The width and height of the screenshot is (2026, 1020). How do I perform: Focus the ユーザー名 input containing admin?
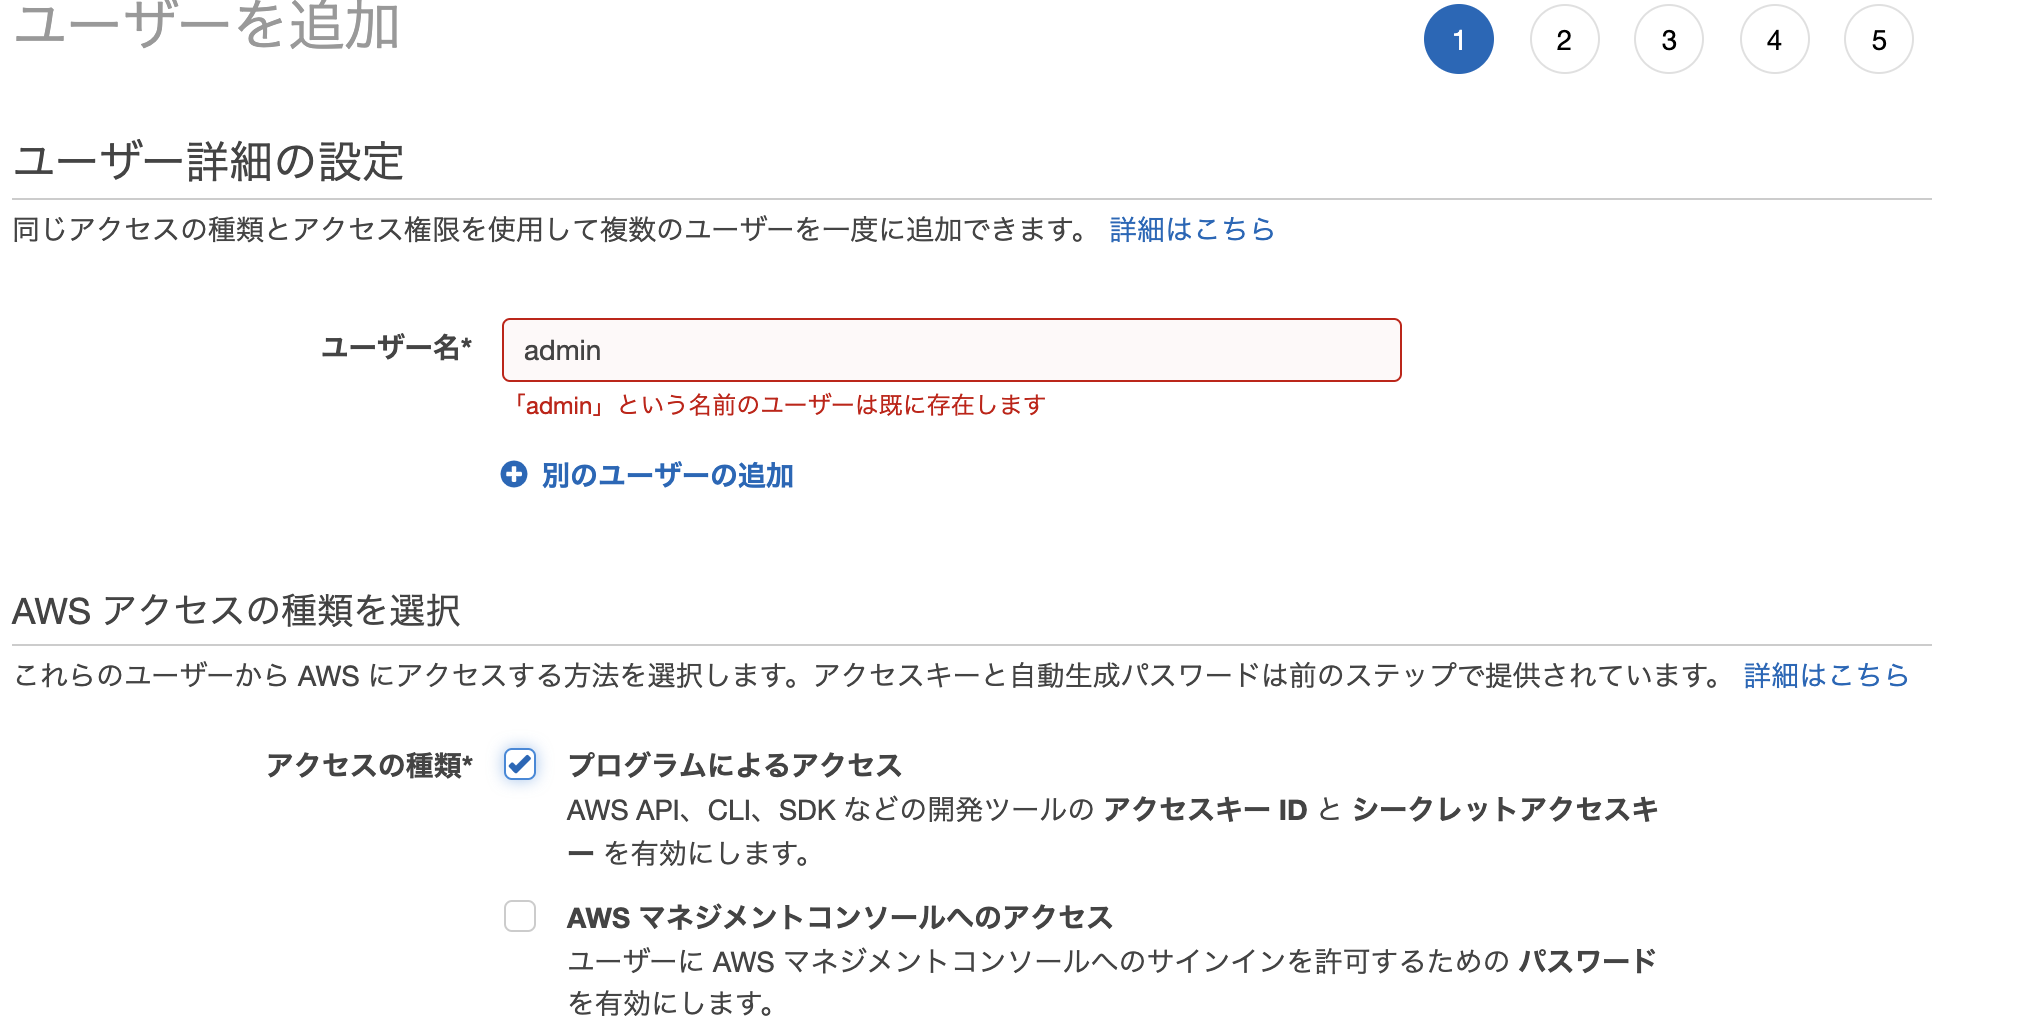tap(951, 350)
